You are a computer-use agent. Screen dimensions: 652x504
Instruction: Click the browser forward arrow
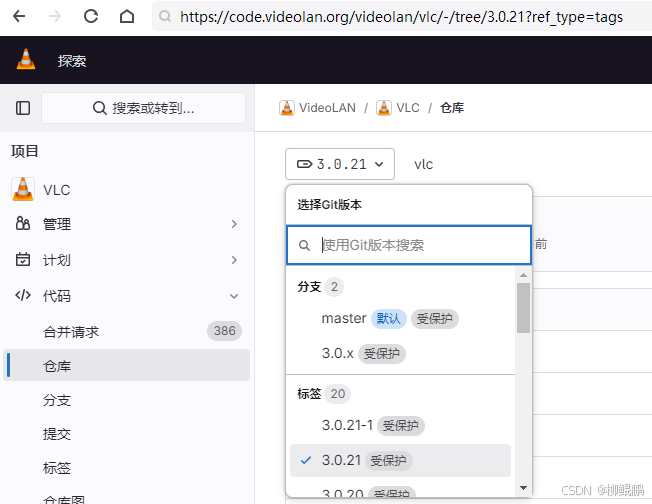click(55, 17)
